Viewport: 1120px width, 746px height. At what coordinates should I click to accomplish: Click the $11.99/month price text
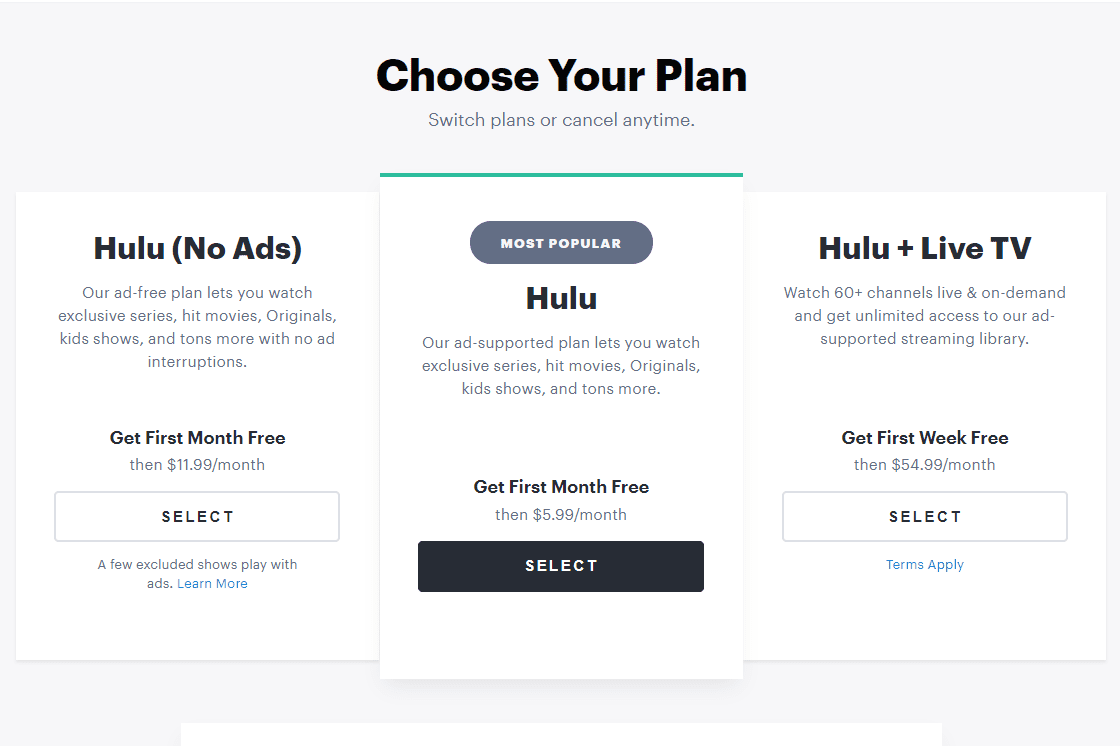pyautogui.click(x=197, y=464)
